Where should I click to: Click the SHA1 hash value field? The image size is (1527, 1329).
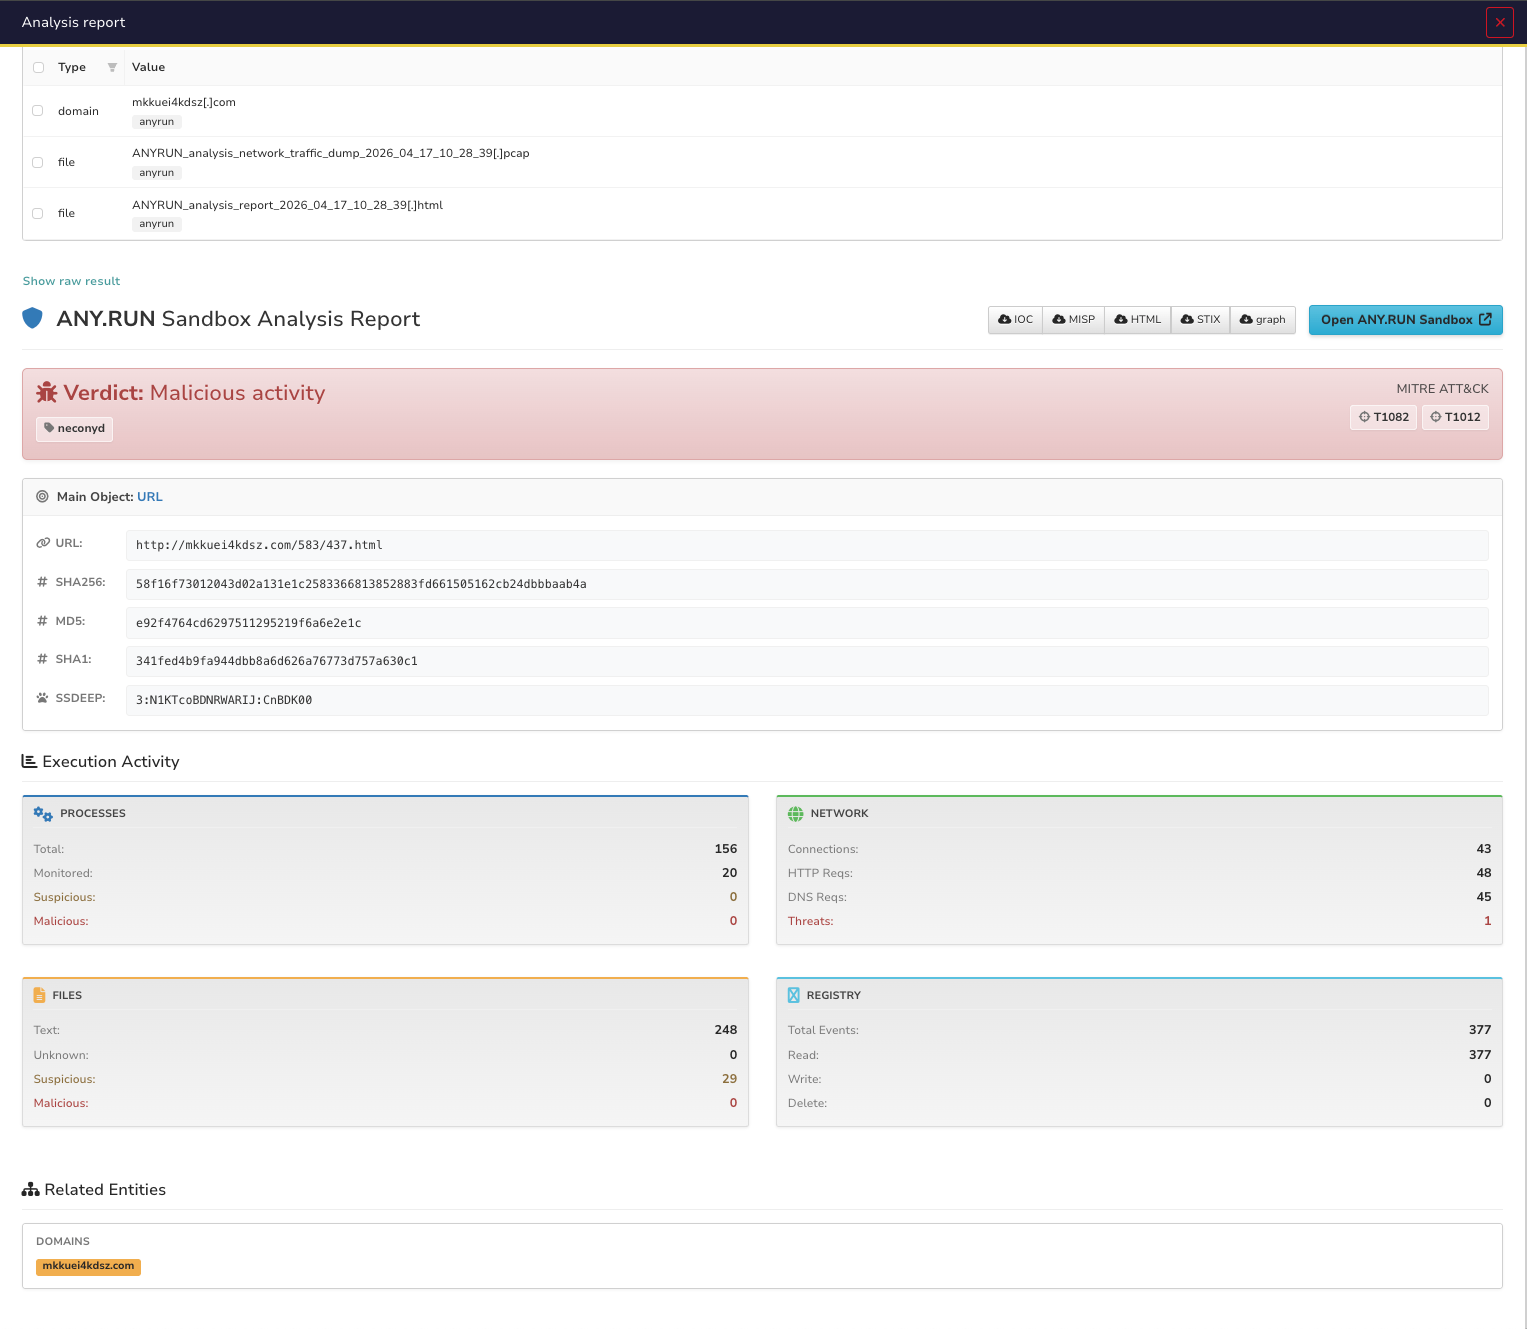(x=807, y=661)
